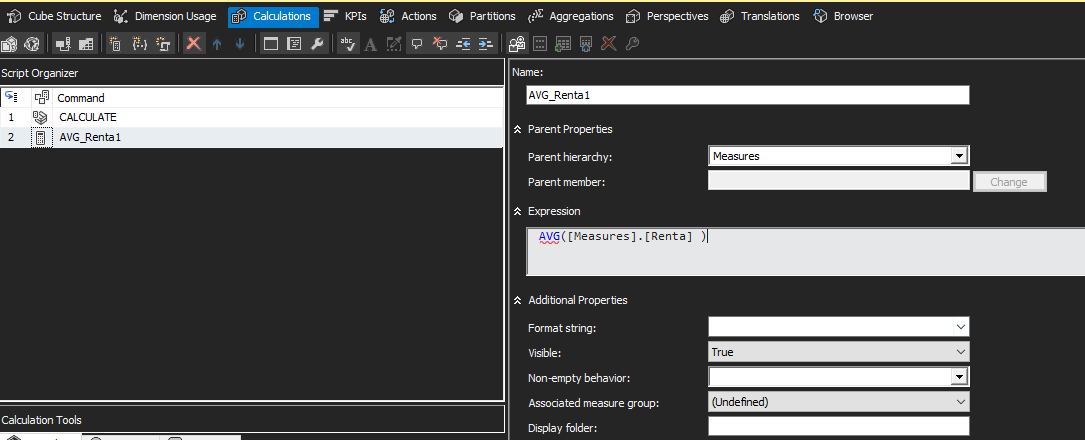
Task: Click the Command column header
Action: coord(81,98)
